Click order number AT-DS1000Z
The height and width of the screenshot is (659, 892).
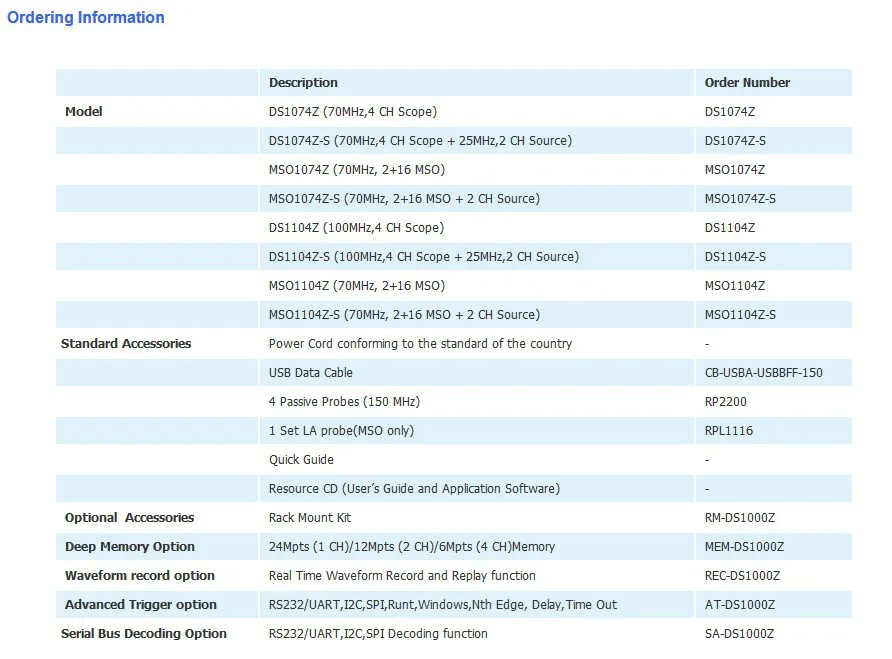(x=740, y=605)
